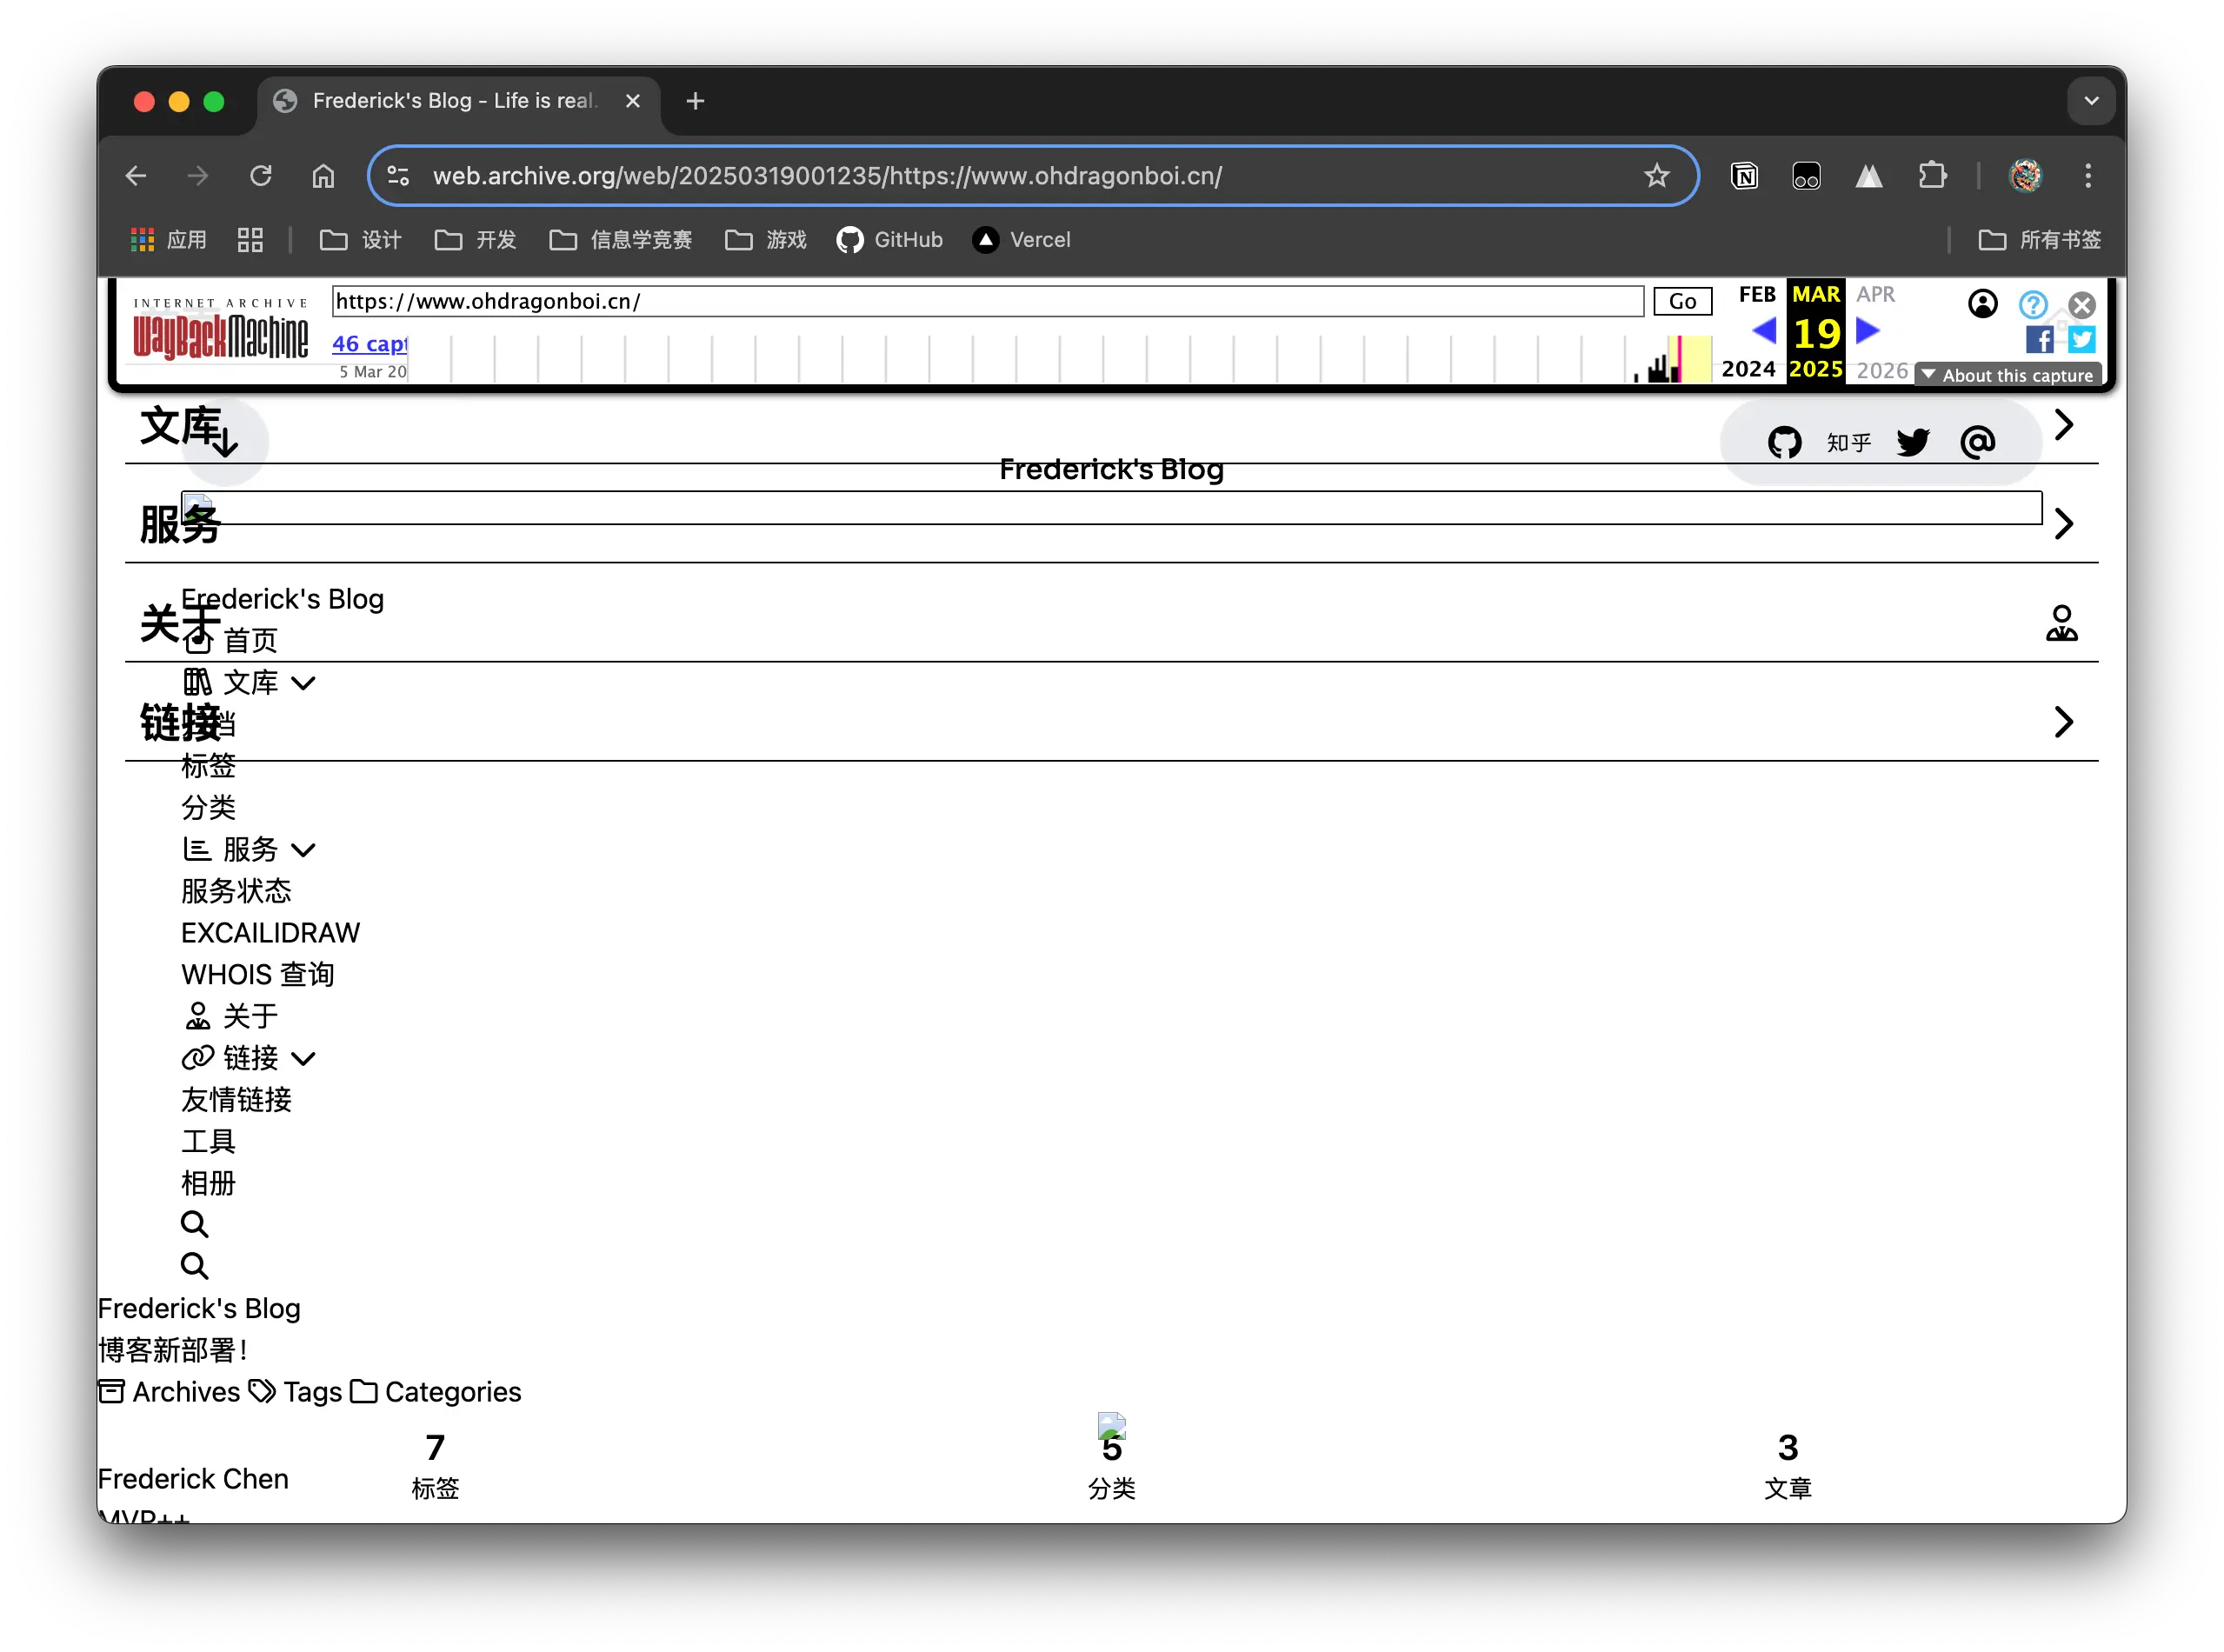Close the Wayback Machine toolbar
The width and height of the screenshot is (2224, 1652).
click(x=2081, y=304)
